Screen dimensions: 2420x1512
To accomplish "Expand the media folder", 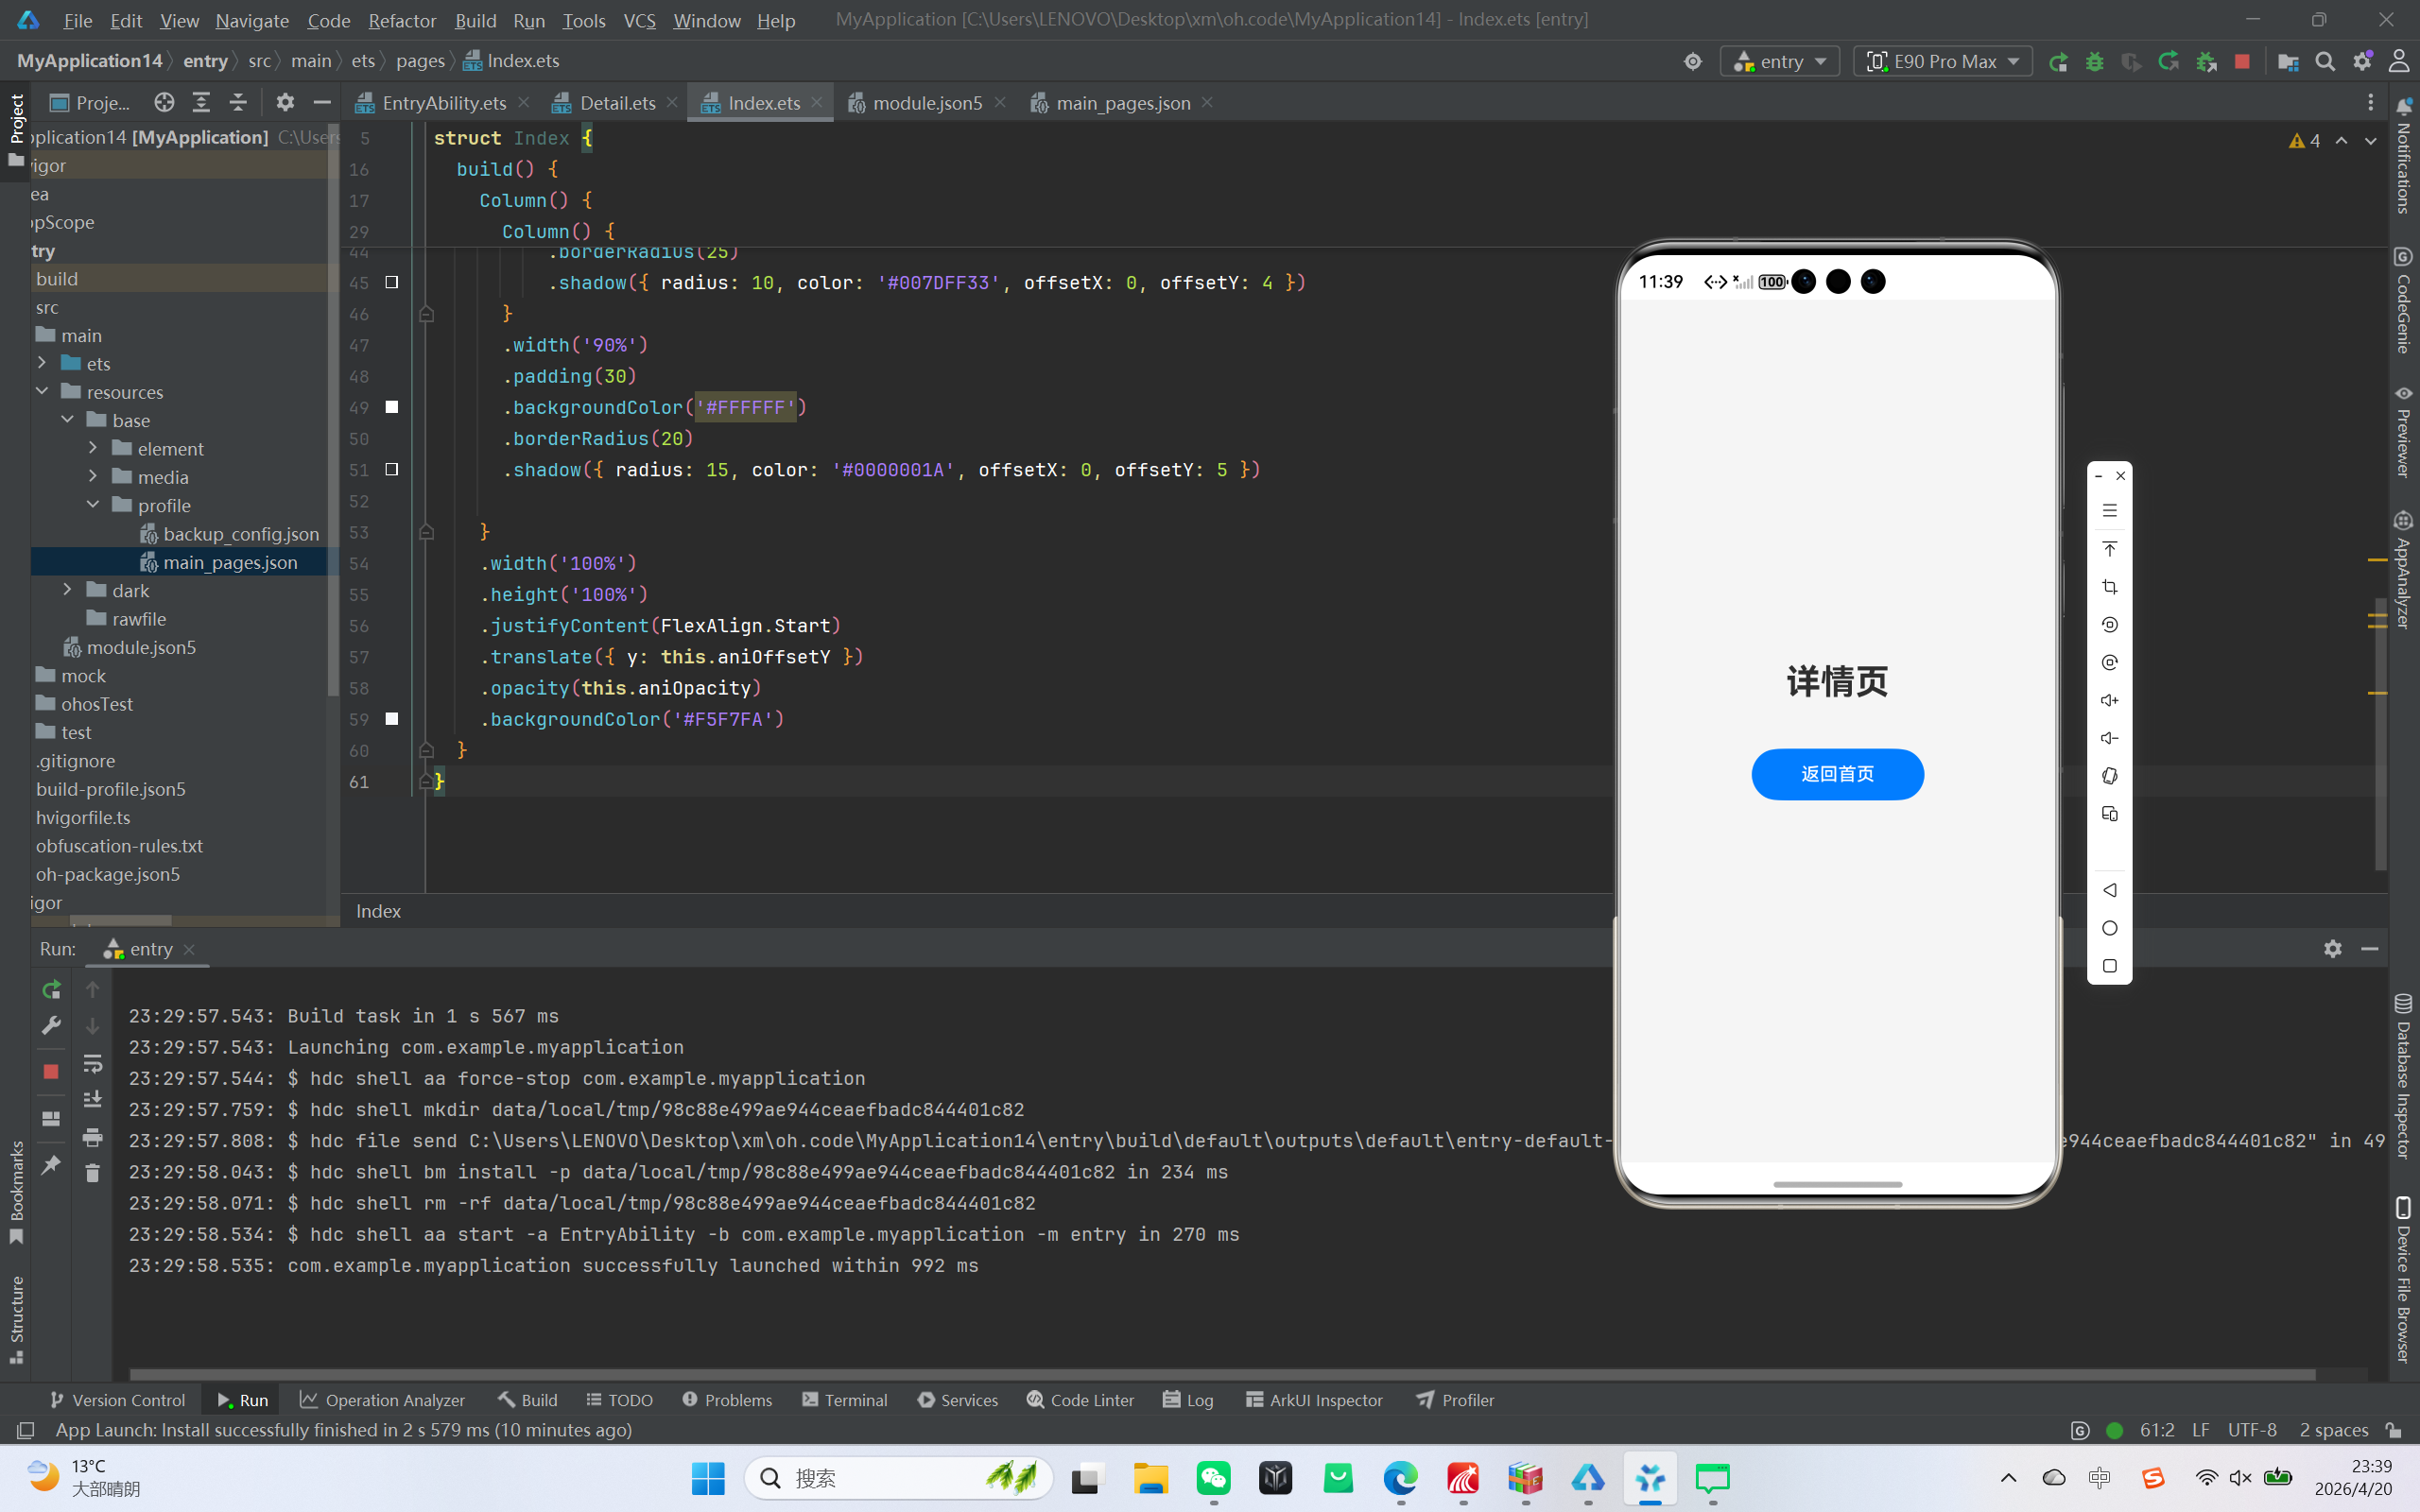I will coord(93,476).
